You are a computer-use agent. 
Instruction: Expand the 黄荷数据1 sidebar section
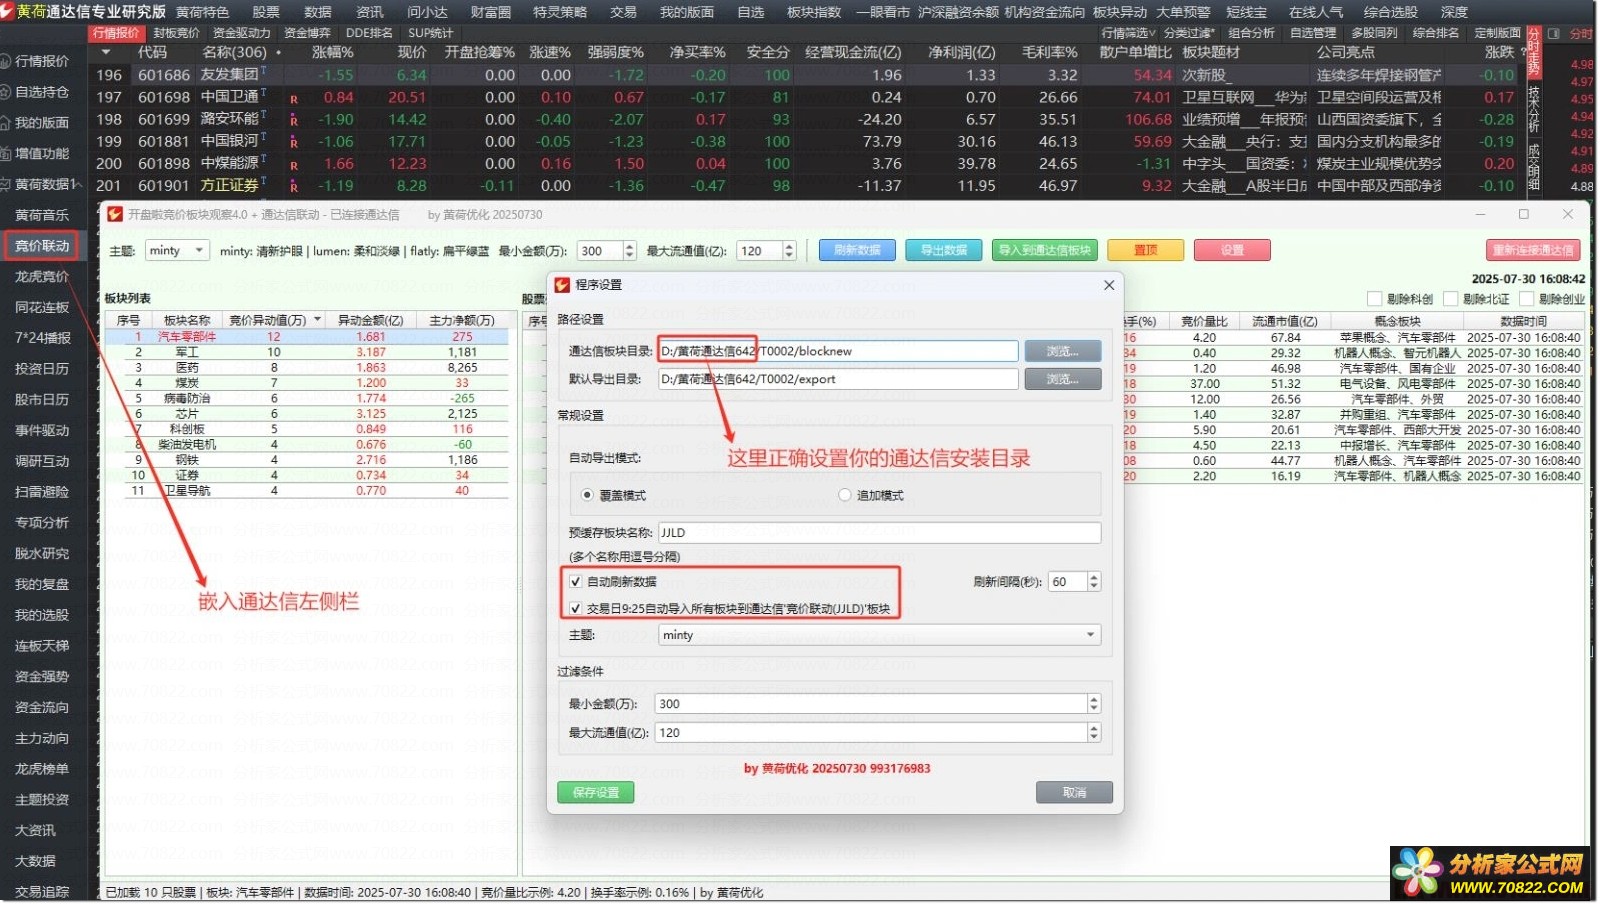tap(41, 184)
